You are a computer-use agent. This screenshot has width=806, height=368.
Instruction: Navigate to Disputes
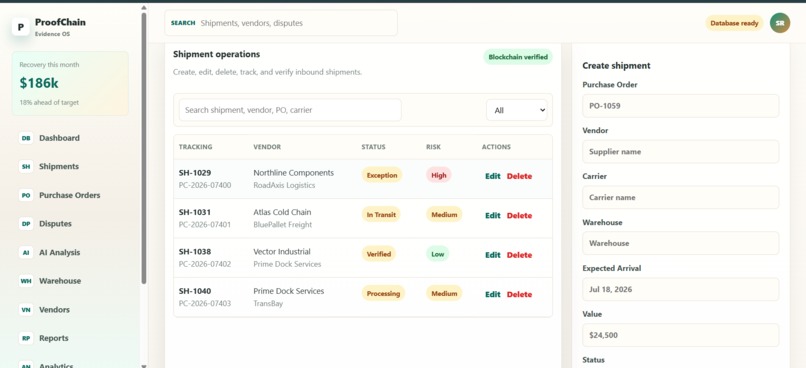pos(55,224)
